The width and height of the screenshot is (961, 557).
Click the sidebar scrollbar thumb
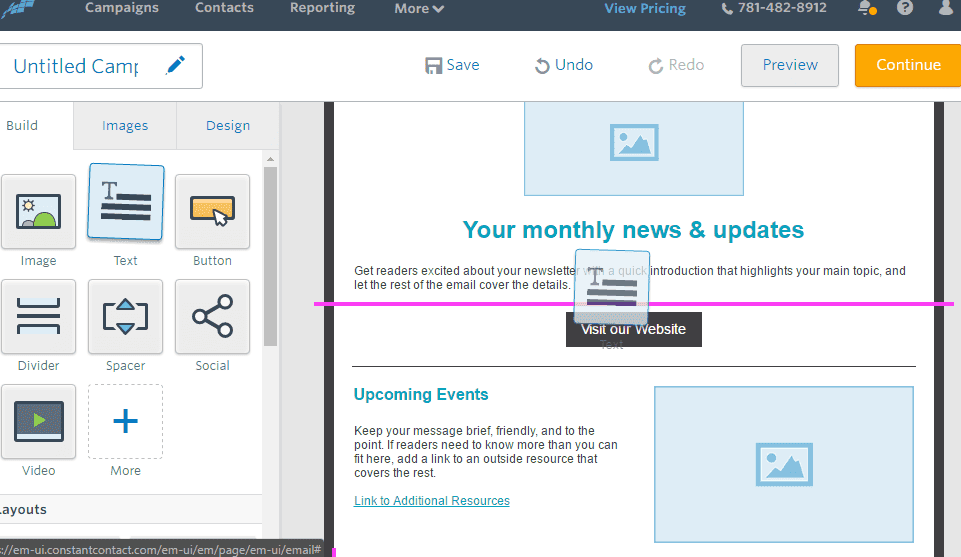[x=270, y=256]
